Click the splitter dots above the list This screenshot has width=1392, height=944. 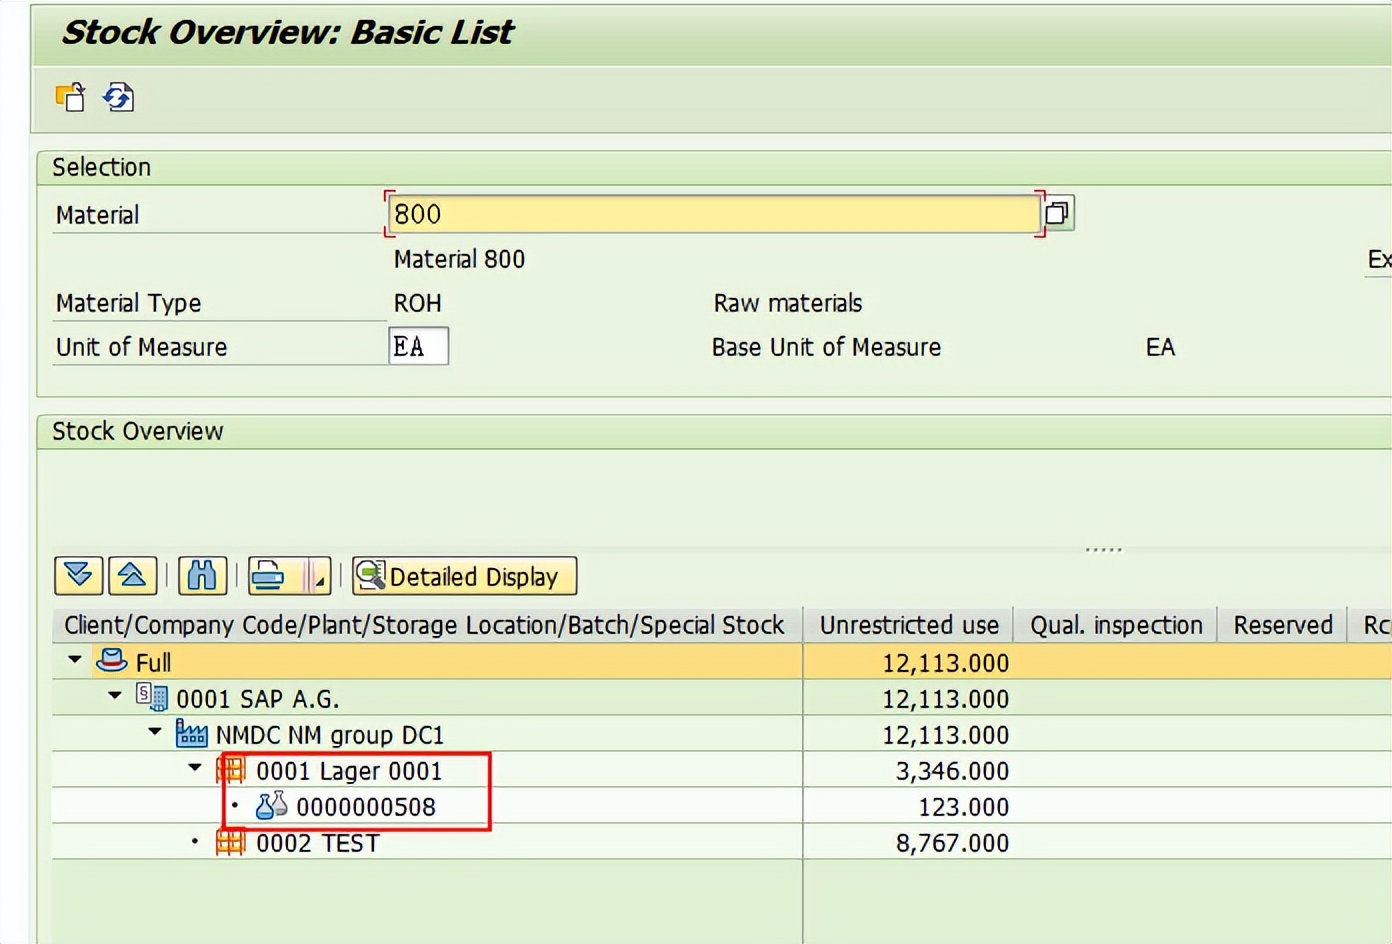[x=1103, y=549]
